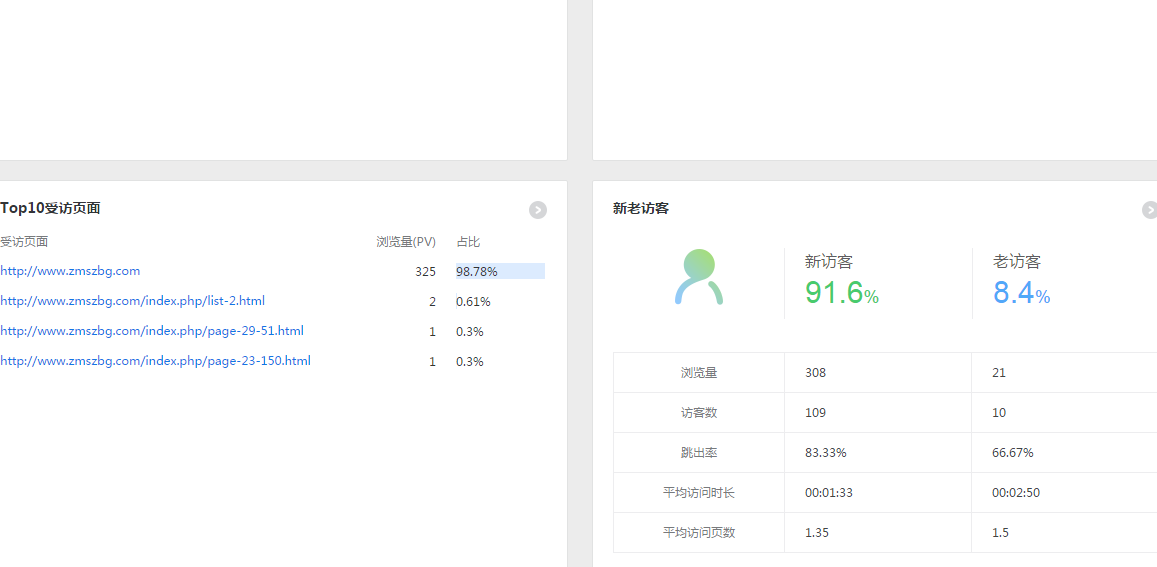1157x567 pixels.
Task: Select the 跳出率 row label
Action: point(699,453)
